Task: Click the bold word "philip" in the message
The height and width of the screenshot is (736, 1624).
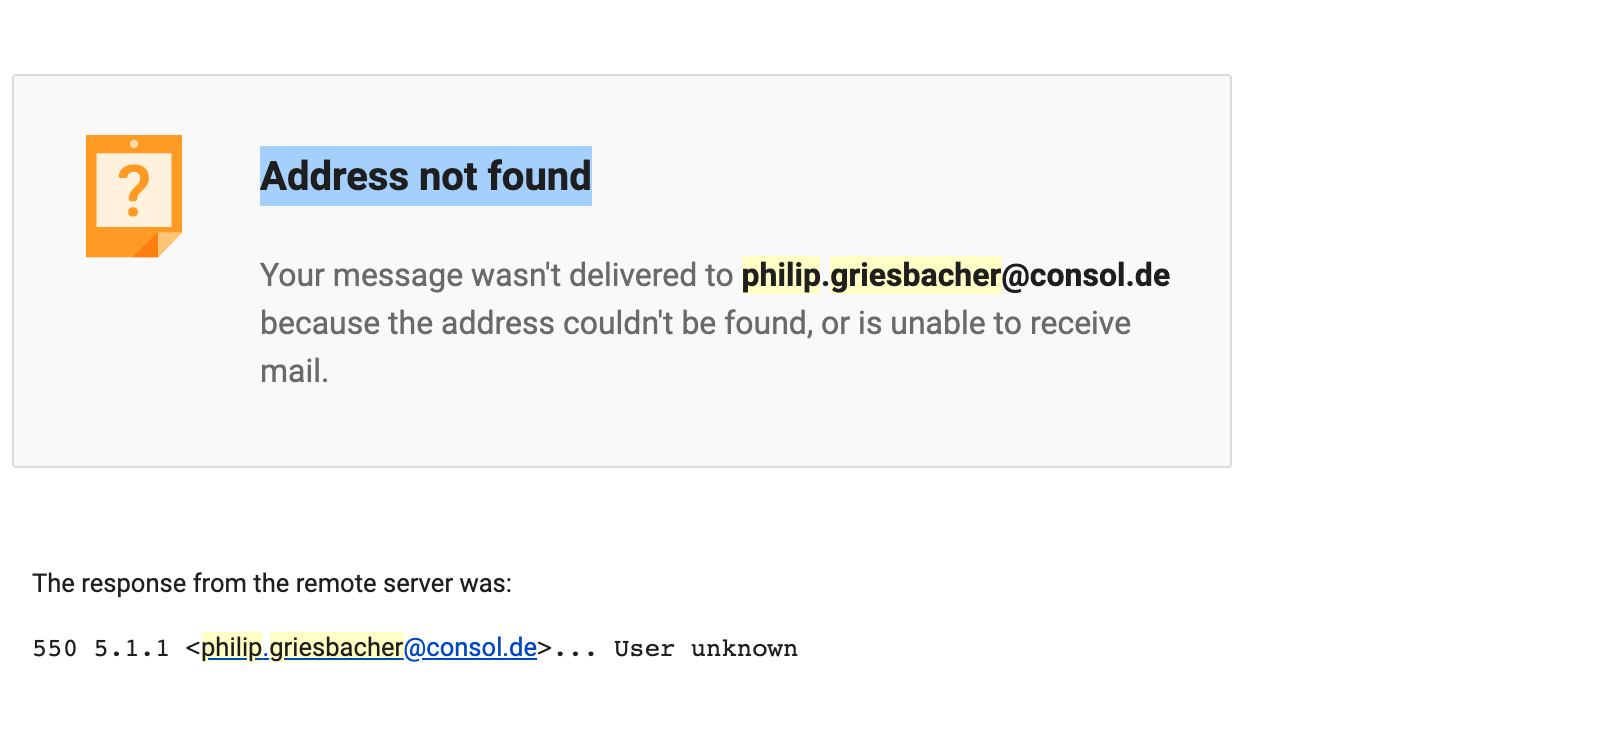Action: pyautogui.click(x=780, y=275)
